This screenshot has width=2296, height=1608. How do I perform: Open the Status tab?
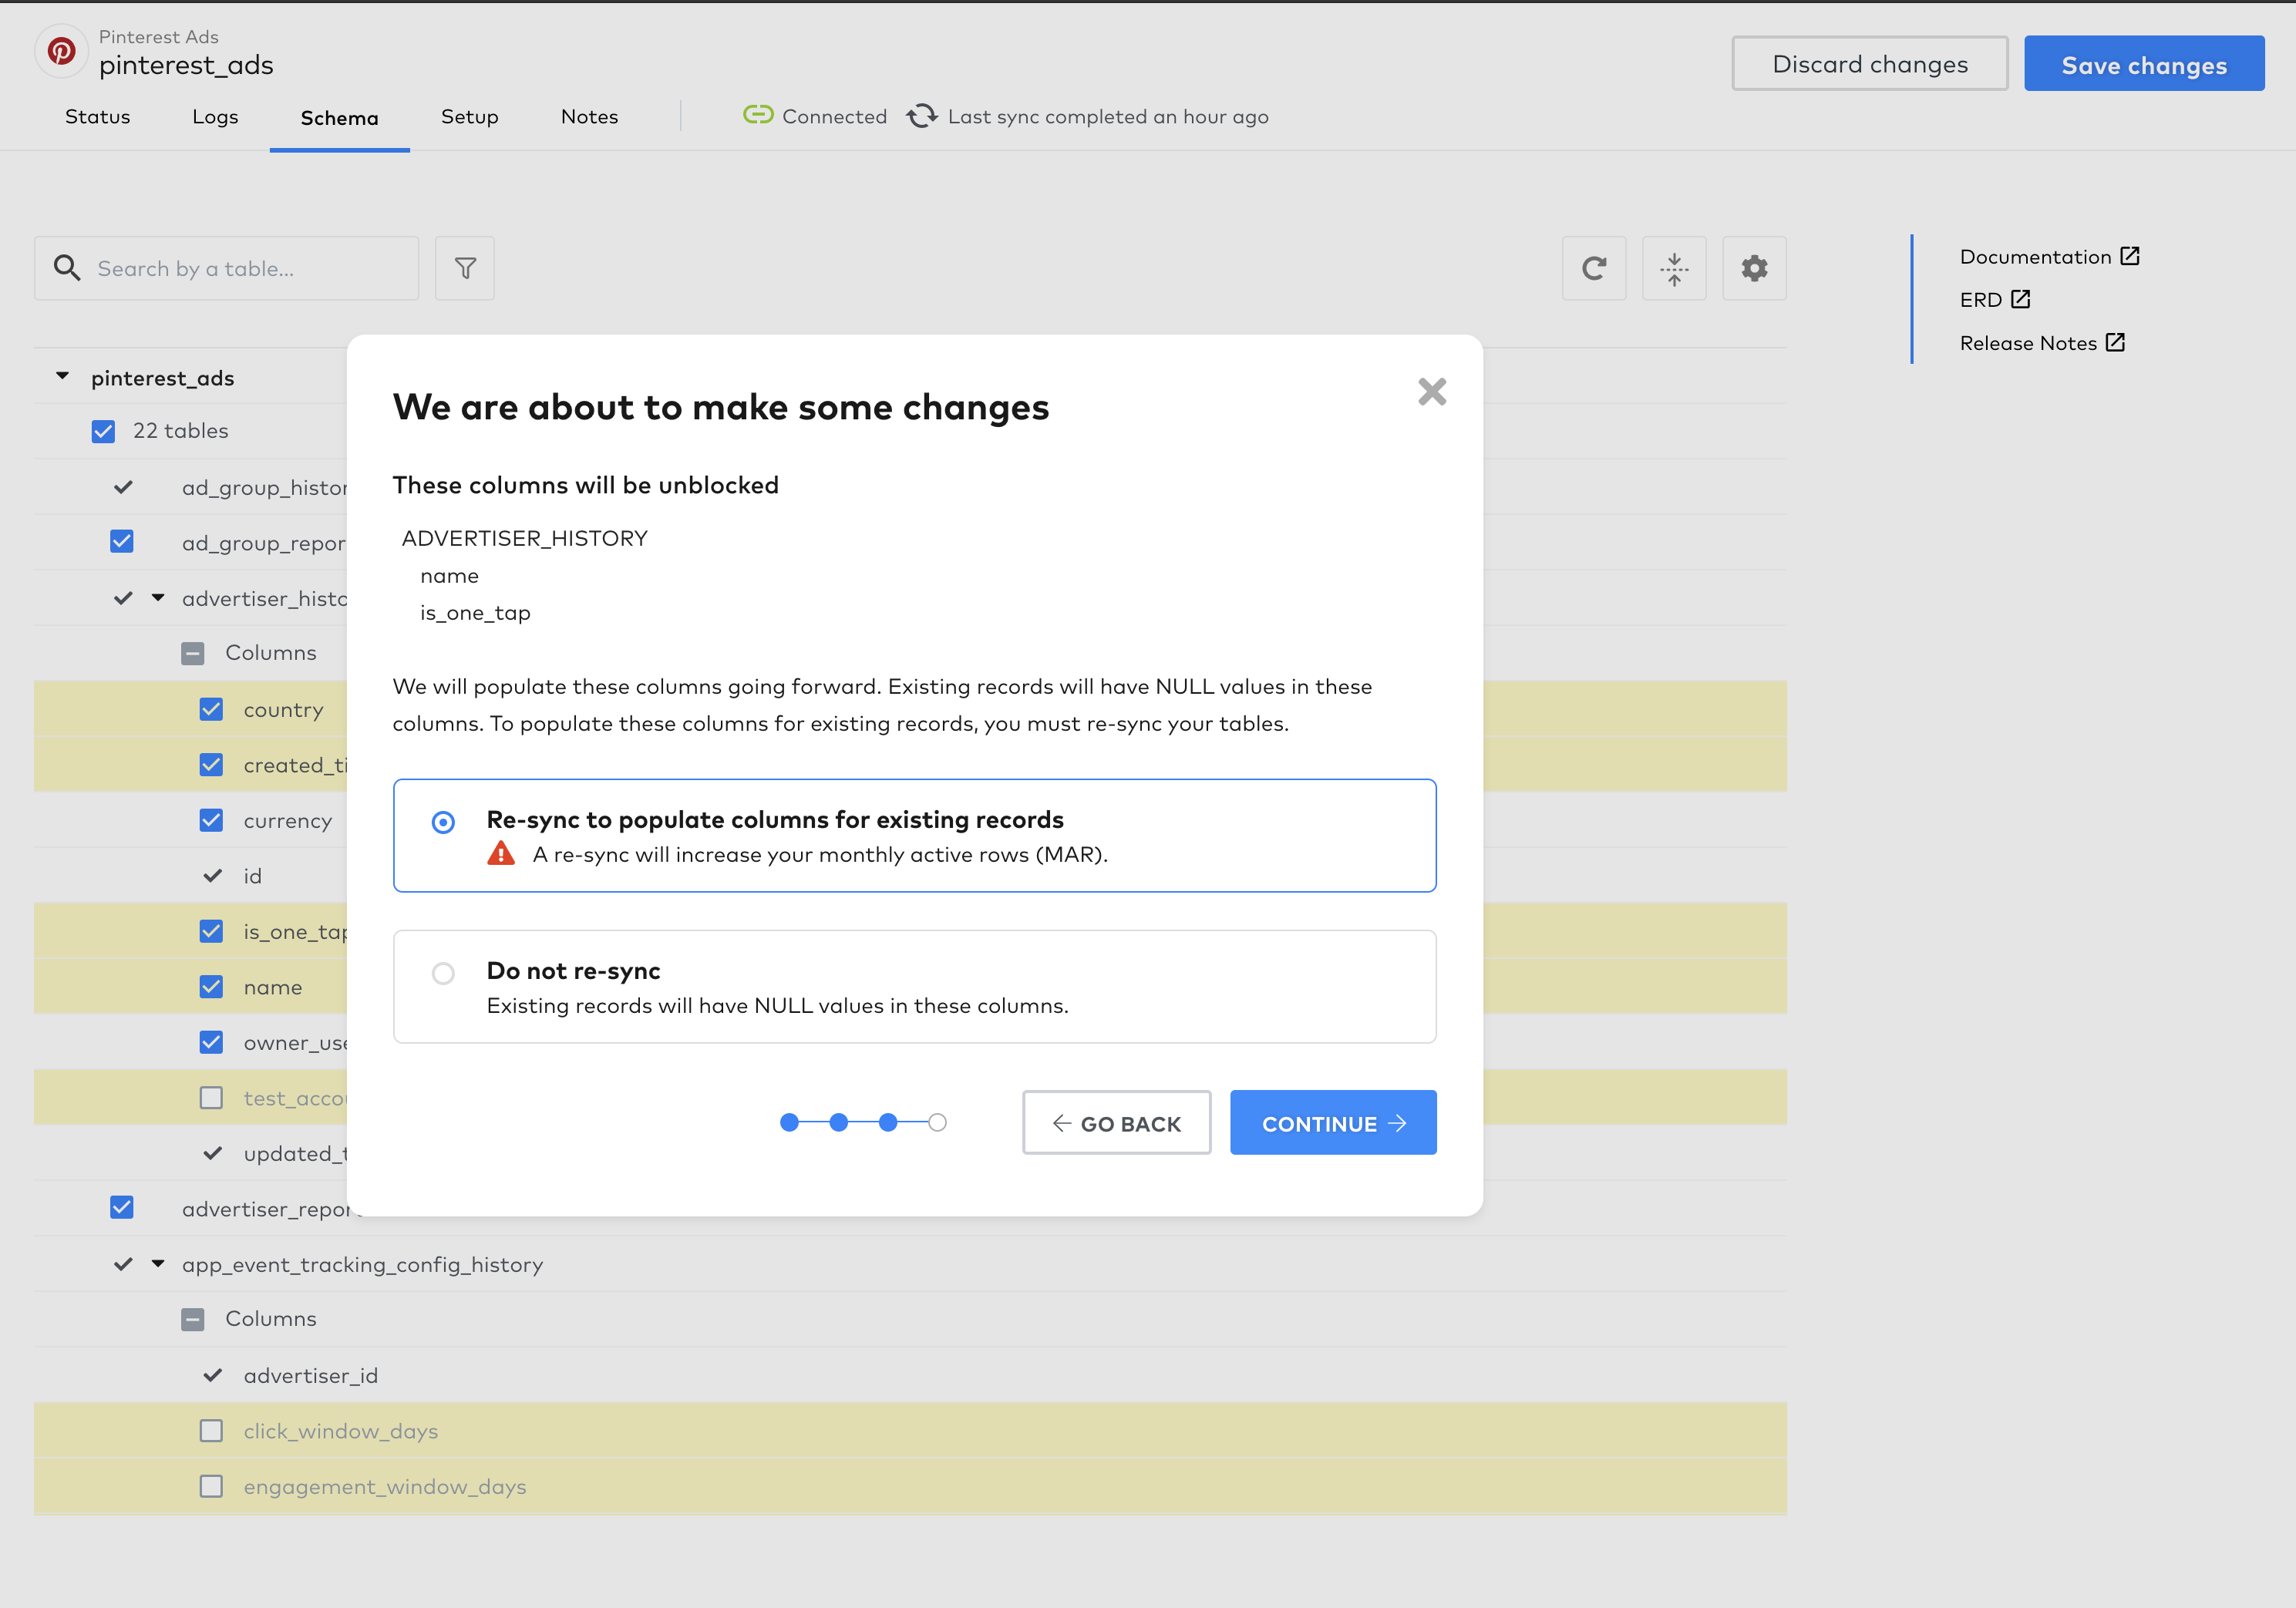pyautogui.click(x=97, y=116)
